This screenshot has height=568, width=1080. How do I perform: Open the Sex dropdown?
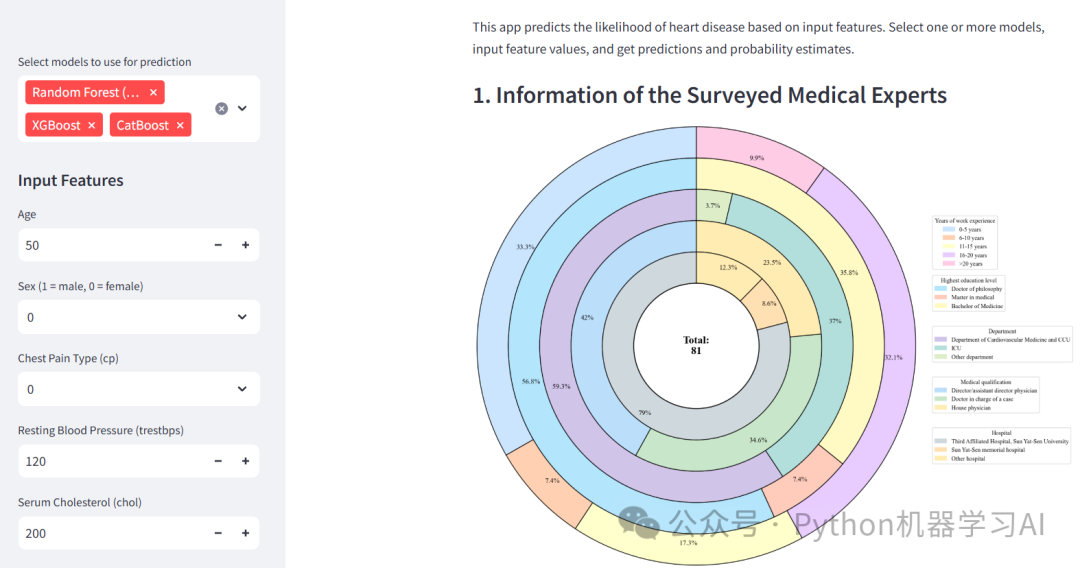click(139, 317)
